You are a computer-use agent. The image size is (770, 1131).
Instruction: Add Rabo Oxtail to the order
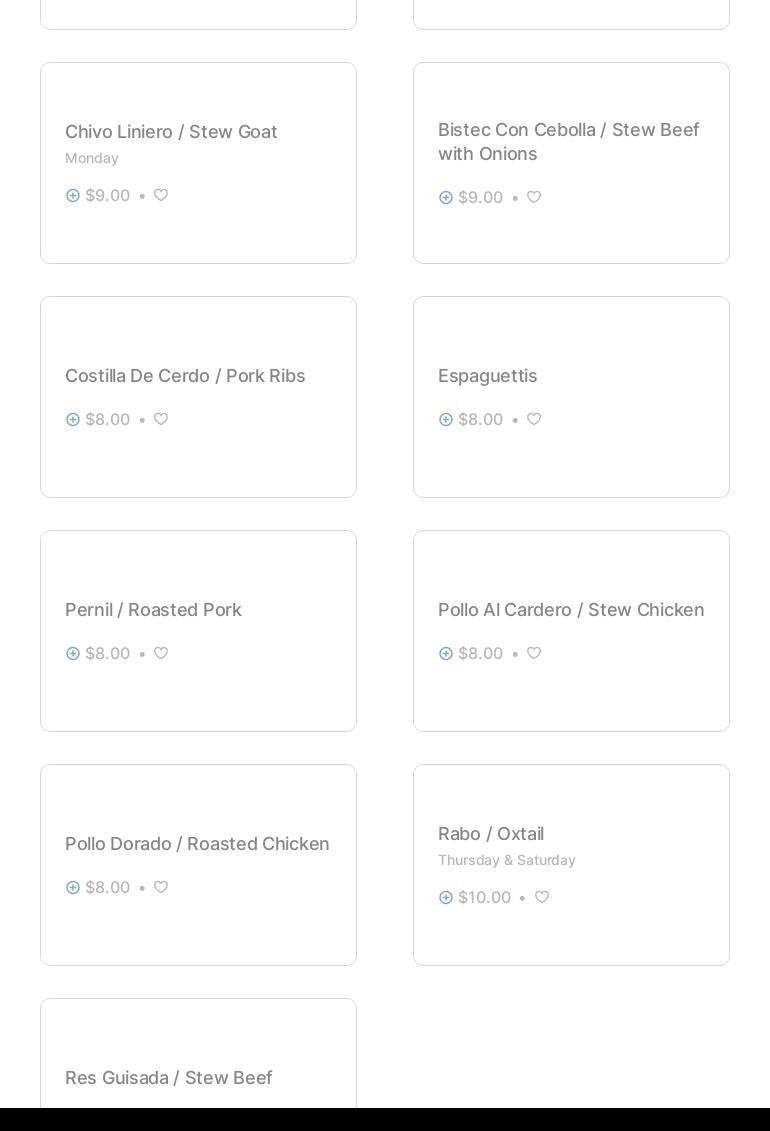click(x=446, y=898)
